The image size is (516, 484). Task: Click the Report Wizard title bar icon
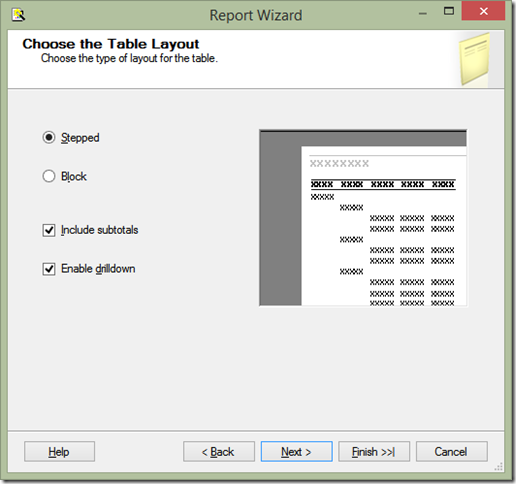(x=18, y=15)
